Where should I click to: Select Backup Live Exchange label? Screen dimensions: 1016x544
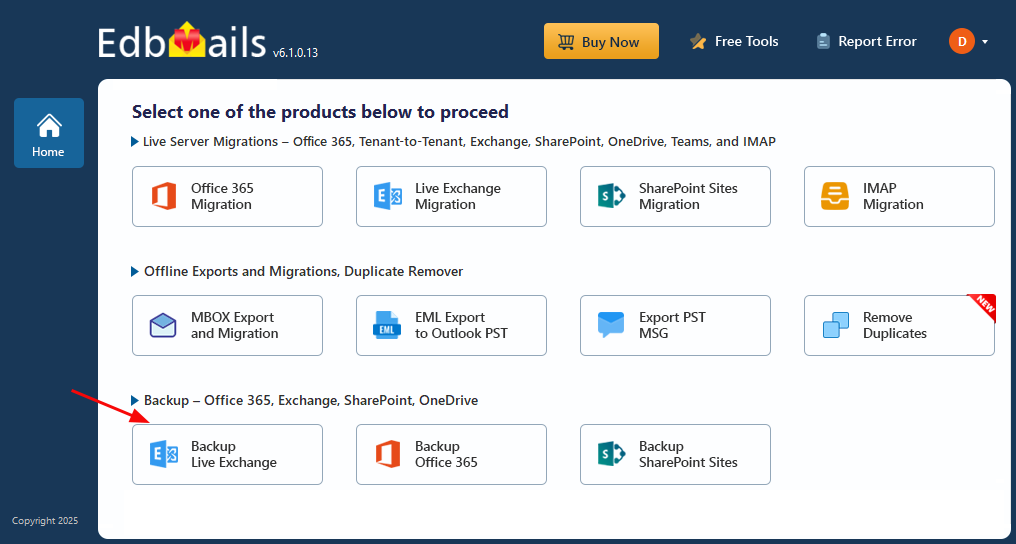coord(234,454)
